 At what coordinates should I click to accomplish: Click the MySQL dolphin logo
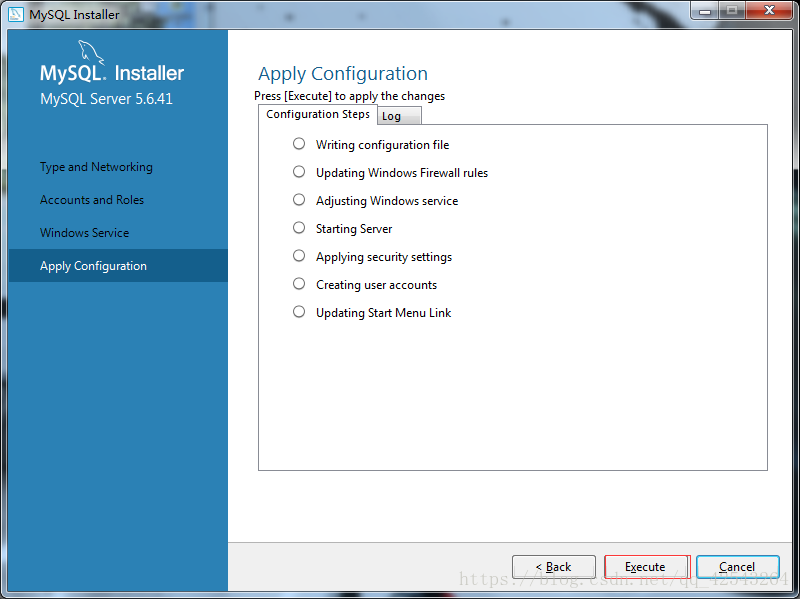click(x=91, y=53)
